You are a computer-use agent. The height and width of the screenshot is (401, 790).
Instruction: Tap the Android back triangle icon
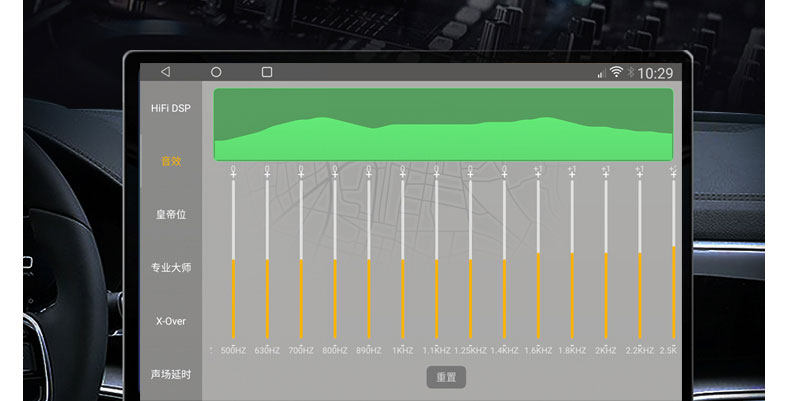click(x=165, y=72)
